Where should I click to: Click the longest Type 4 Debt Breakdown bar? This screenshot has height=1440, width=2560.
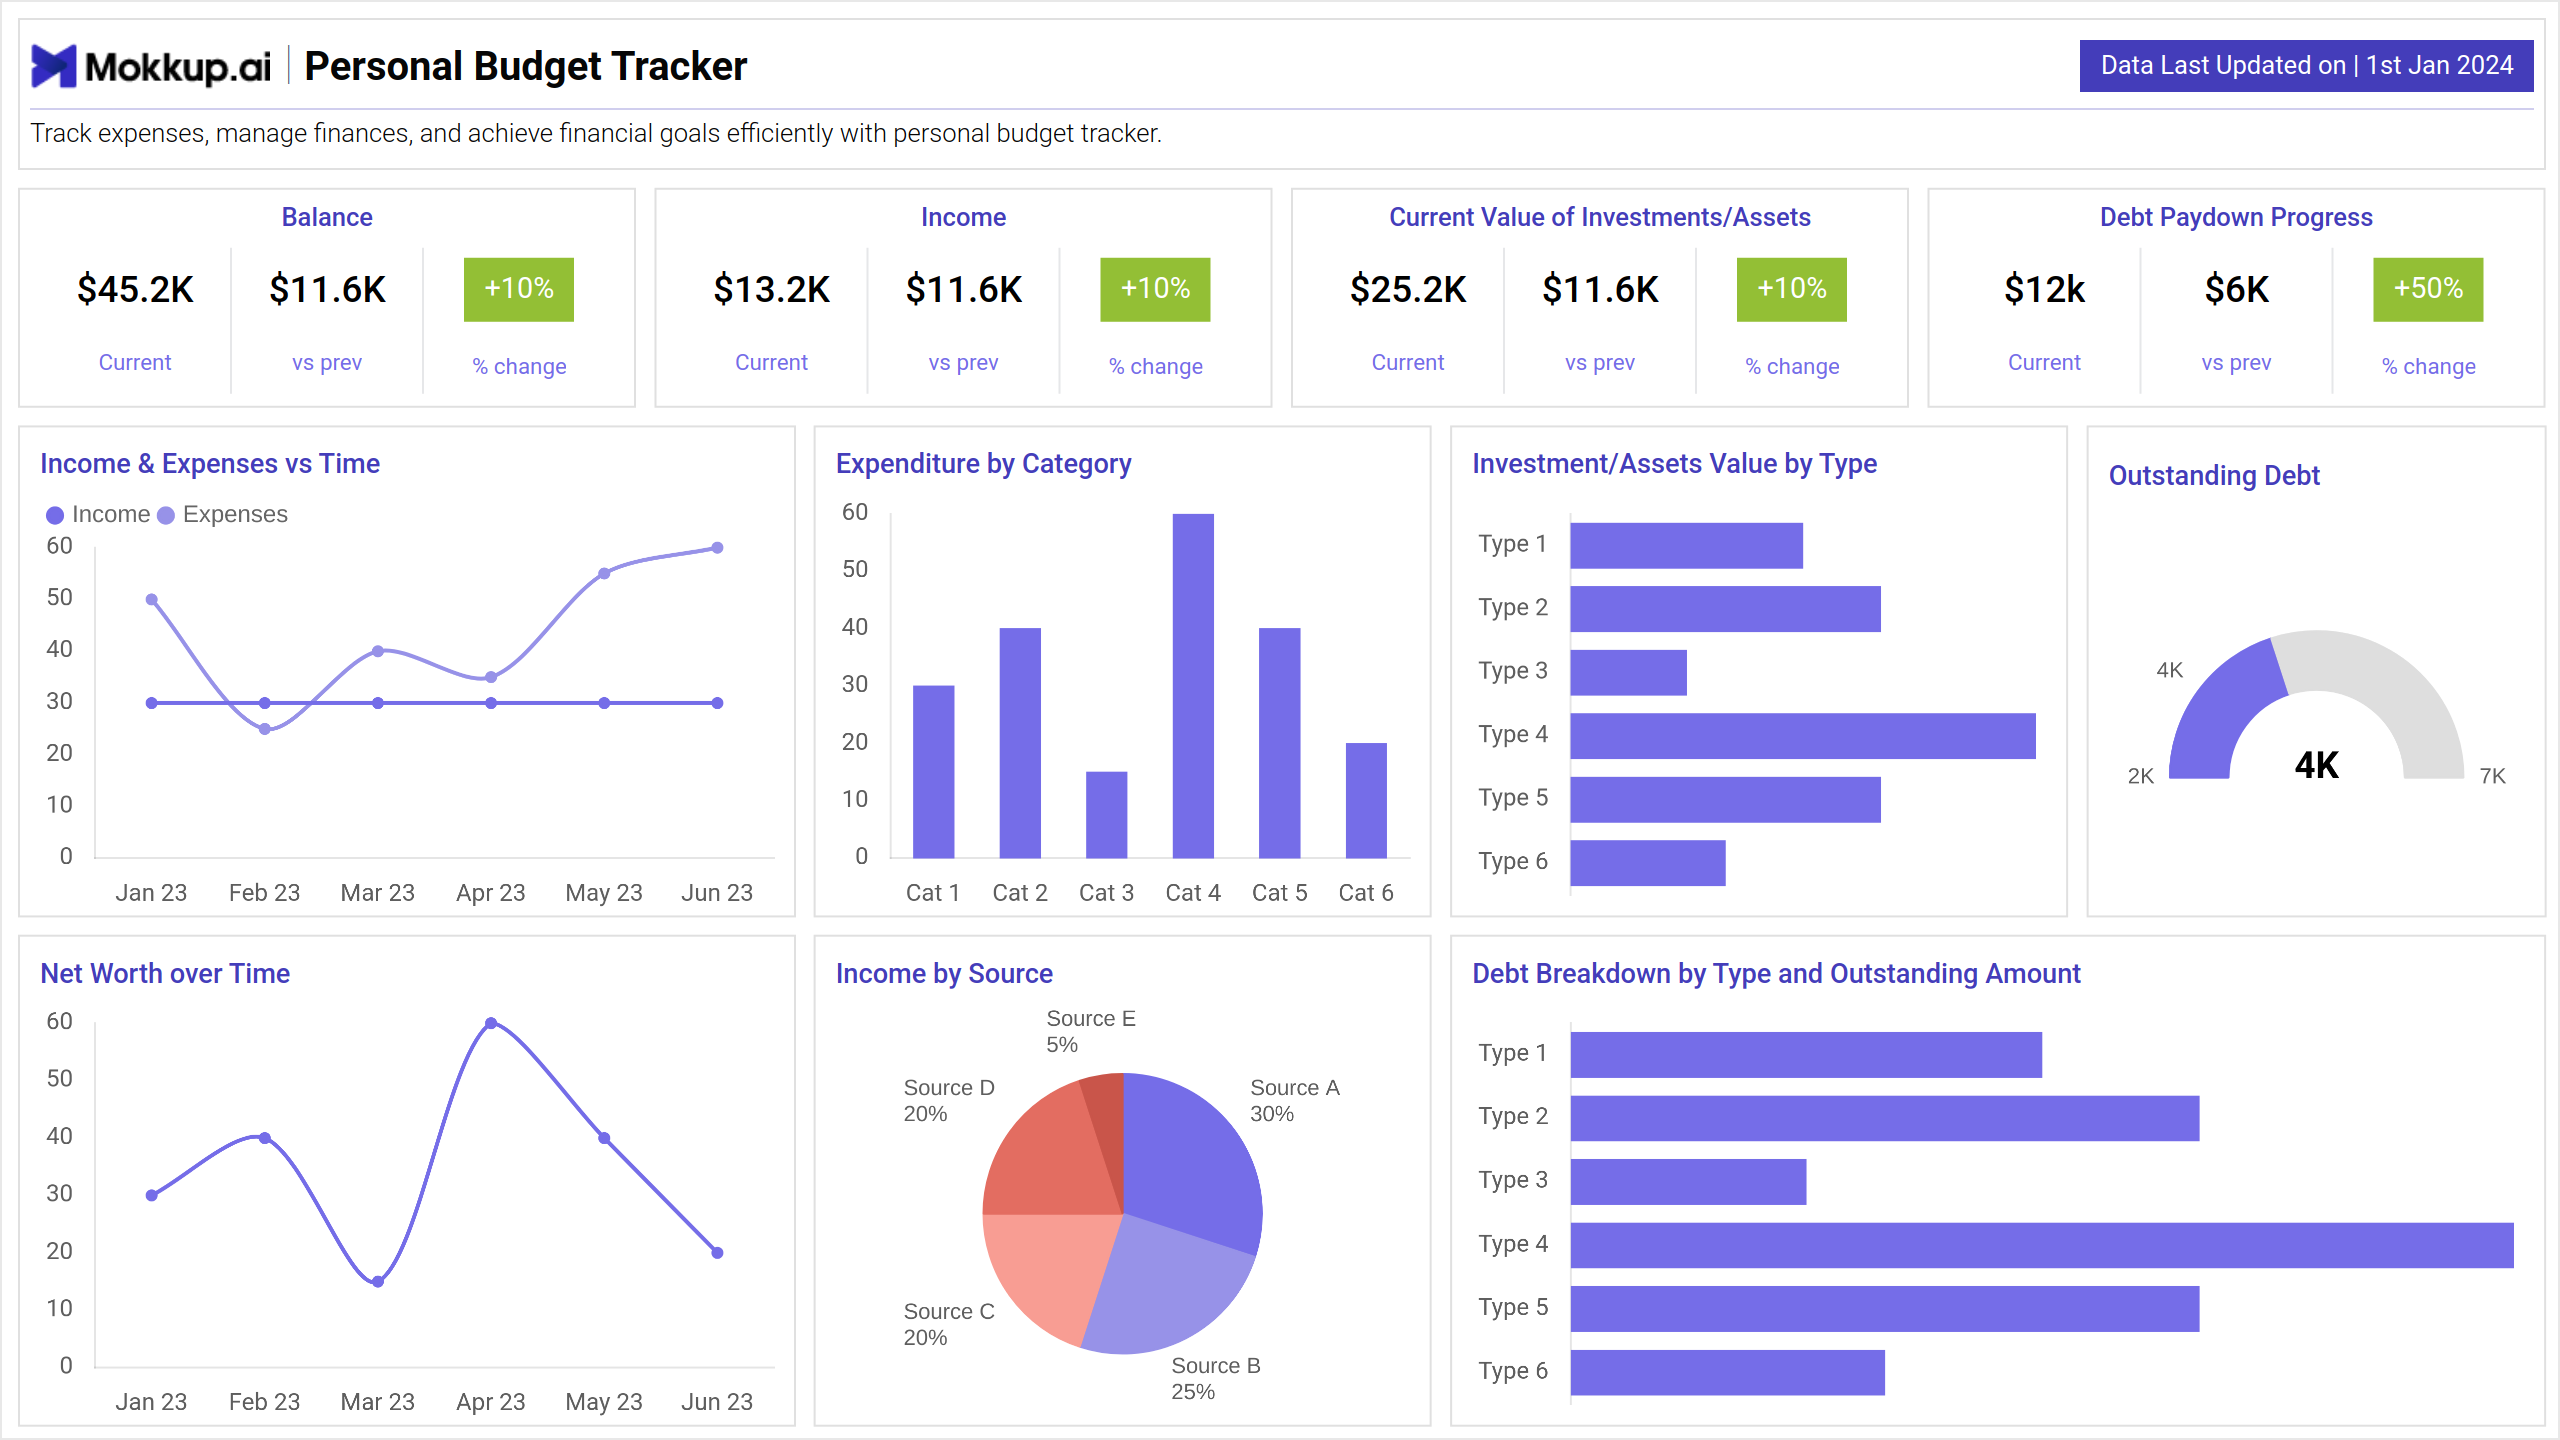pos(2042,1245)
